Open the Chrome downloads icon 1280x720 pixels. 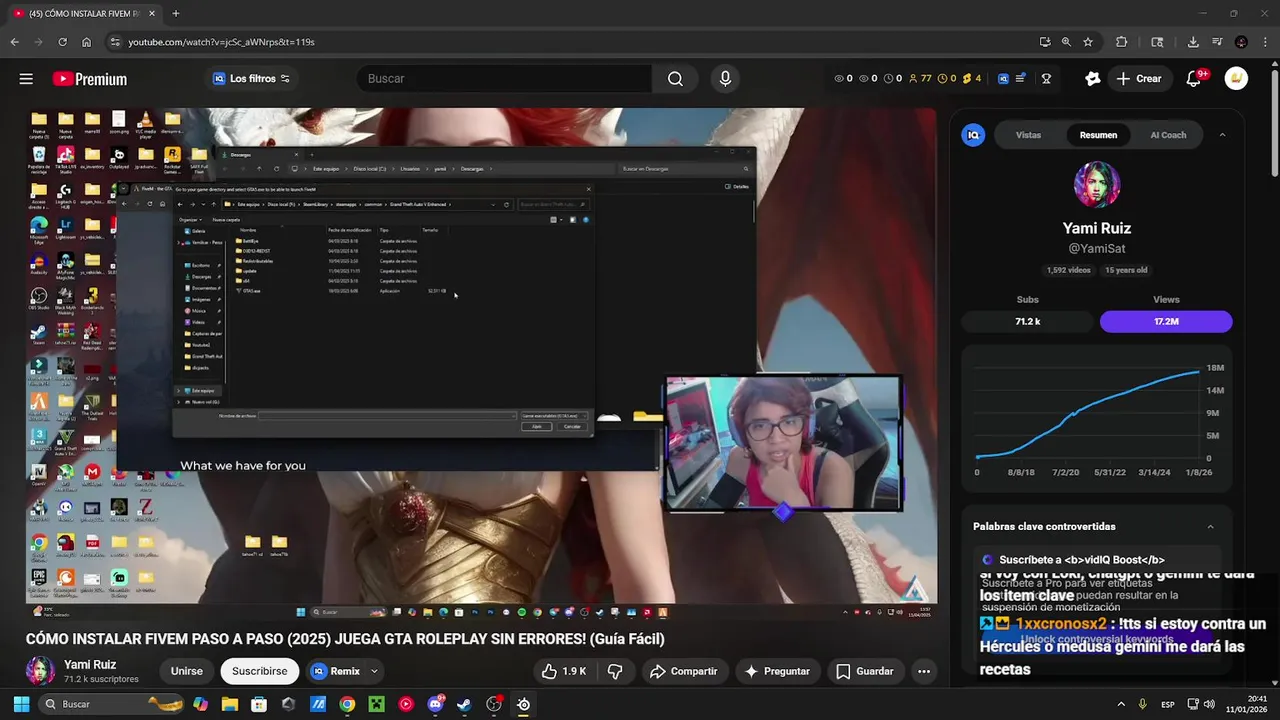click(1193, 42)
